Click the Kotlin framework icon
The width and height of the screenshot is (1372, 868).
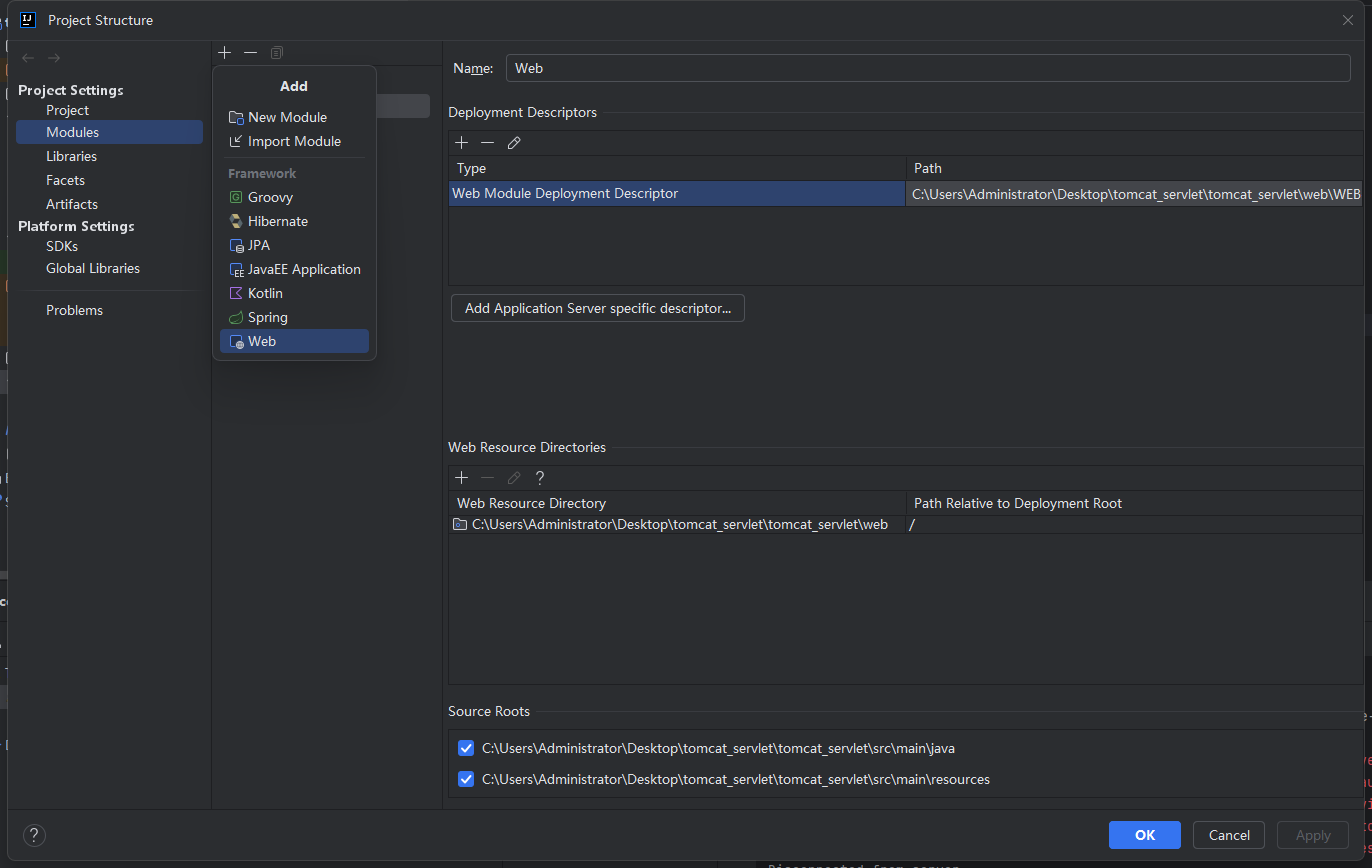pyautogui.click(x=236, y=293)
